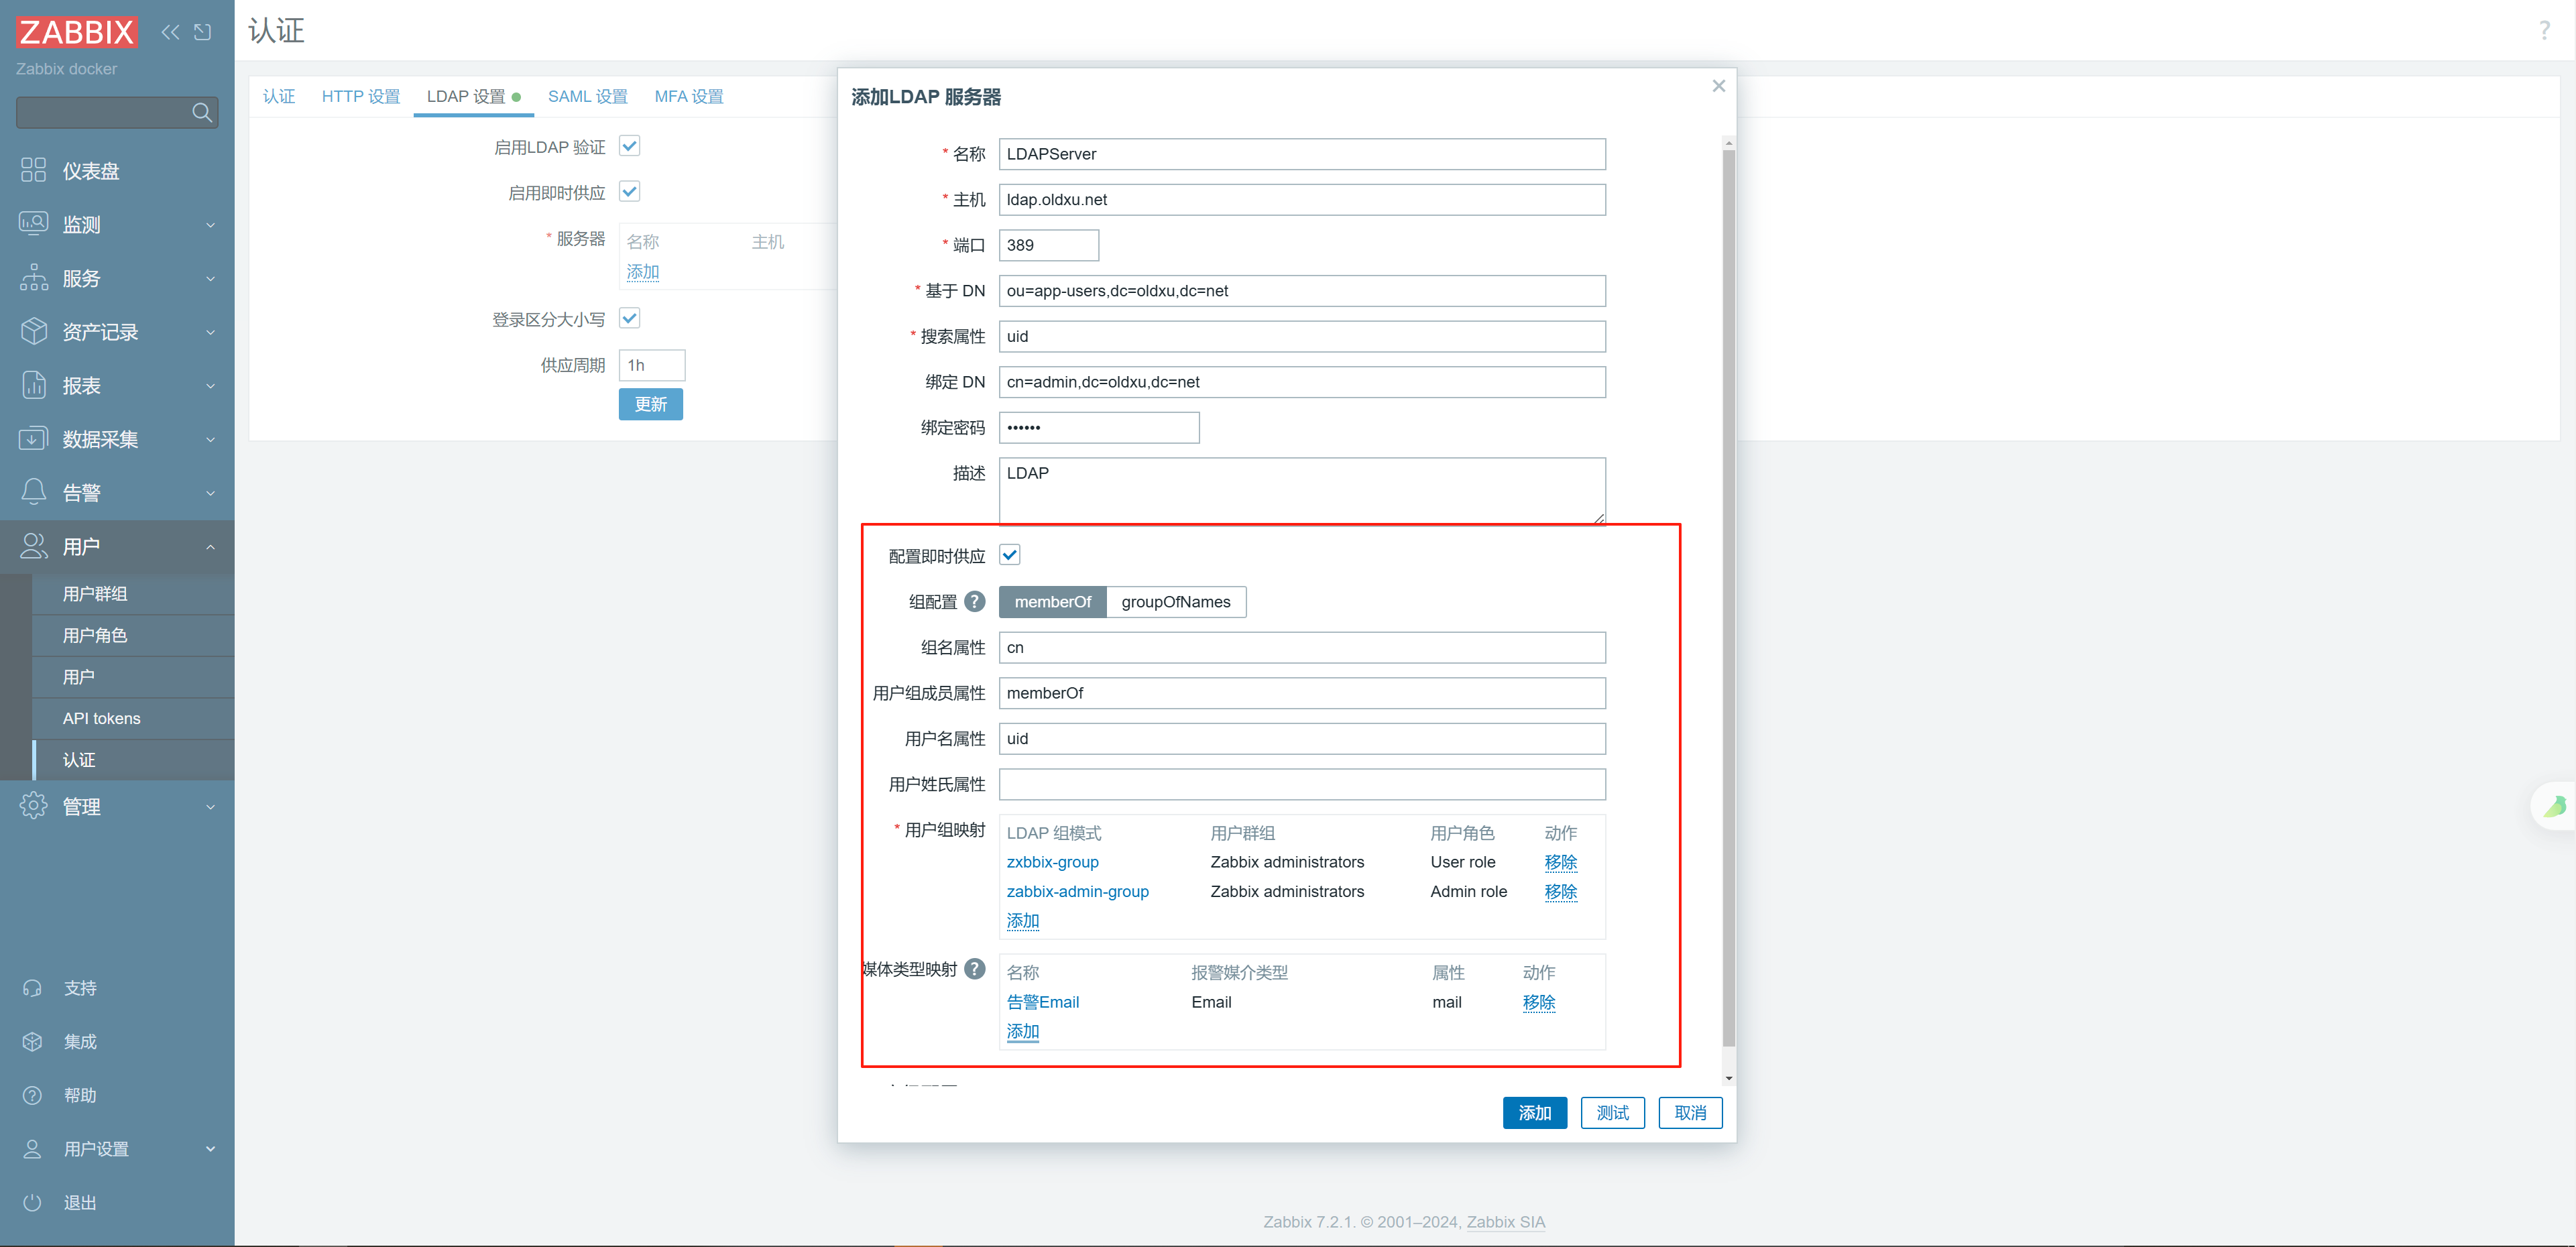Image resolution: width=2576 pixels, height=1247 pixels.
Task: Click the top-right question mark help icon
Action: point(2544,31)
